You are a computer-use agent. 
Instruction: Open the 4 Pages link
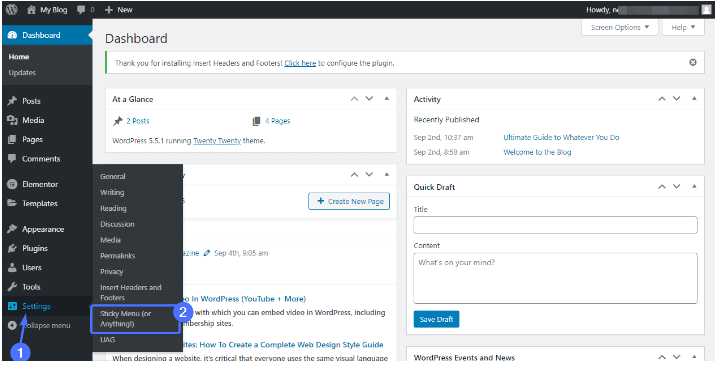click(278, 121)
